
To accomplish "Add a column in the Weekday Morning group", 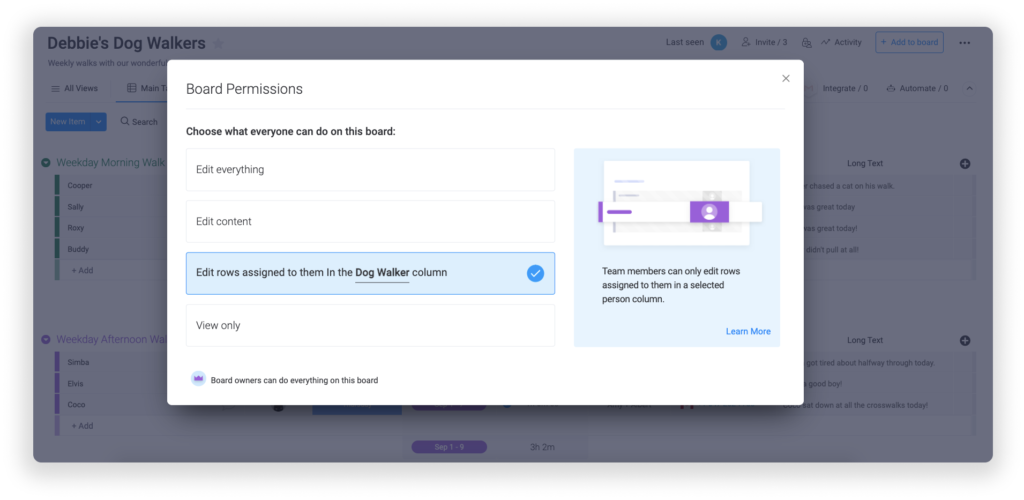I will tap(964, 164).
